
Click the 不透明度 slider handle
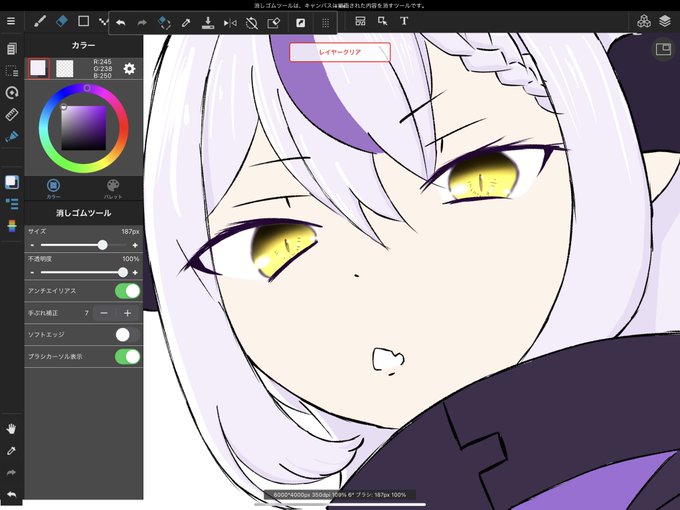[x=123, y=272]
